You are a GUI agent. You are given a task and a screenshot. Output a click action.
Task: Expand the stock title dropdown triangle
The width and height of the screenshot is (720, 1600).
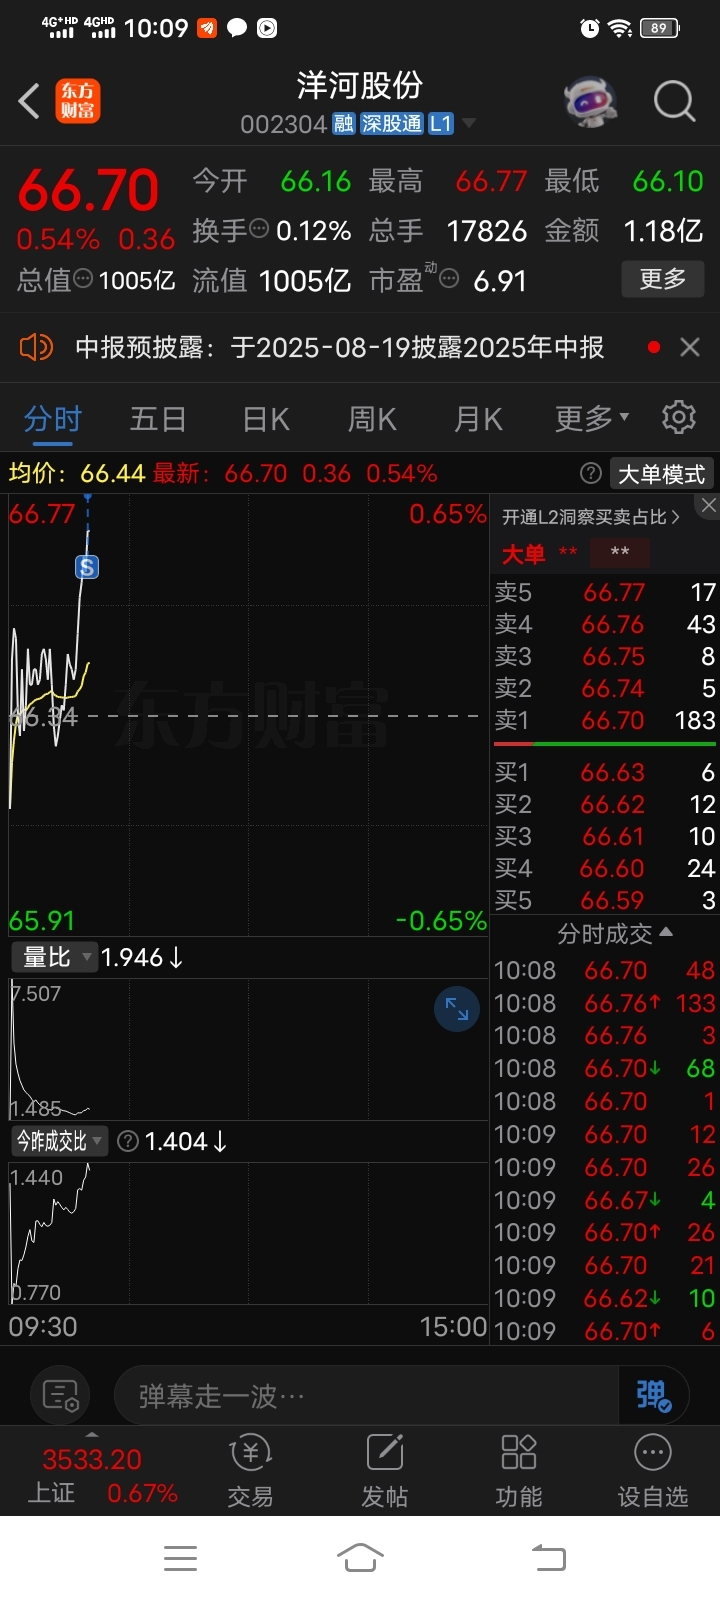pyautogui.click(x=468, y=124)
